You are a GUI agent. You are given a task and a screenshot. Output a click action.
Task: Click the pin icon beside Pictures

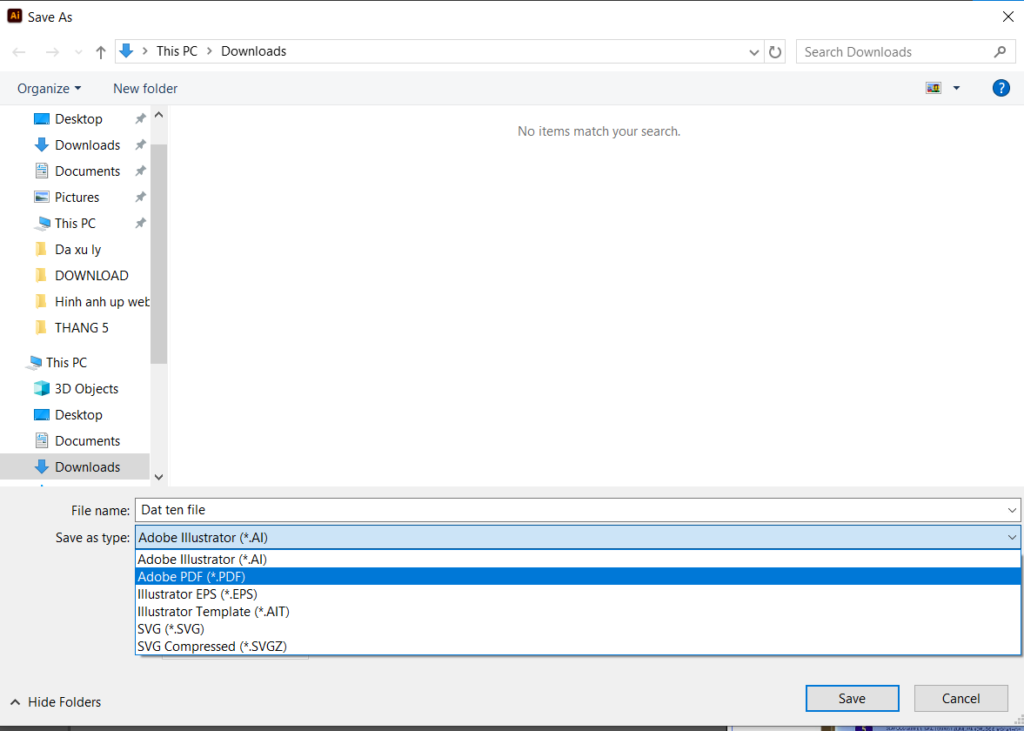tap(140, 197)
